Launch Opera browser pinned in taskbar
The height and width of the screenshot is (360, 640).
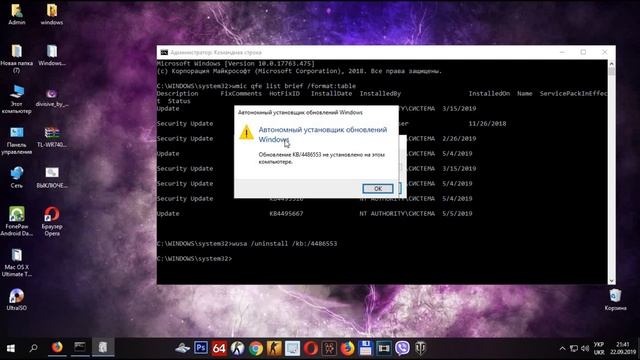311,349
